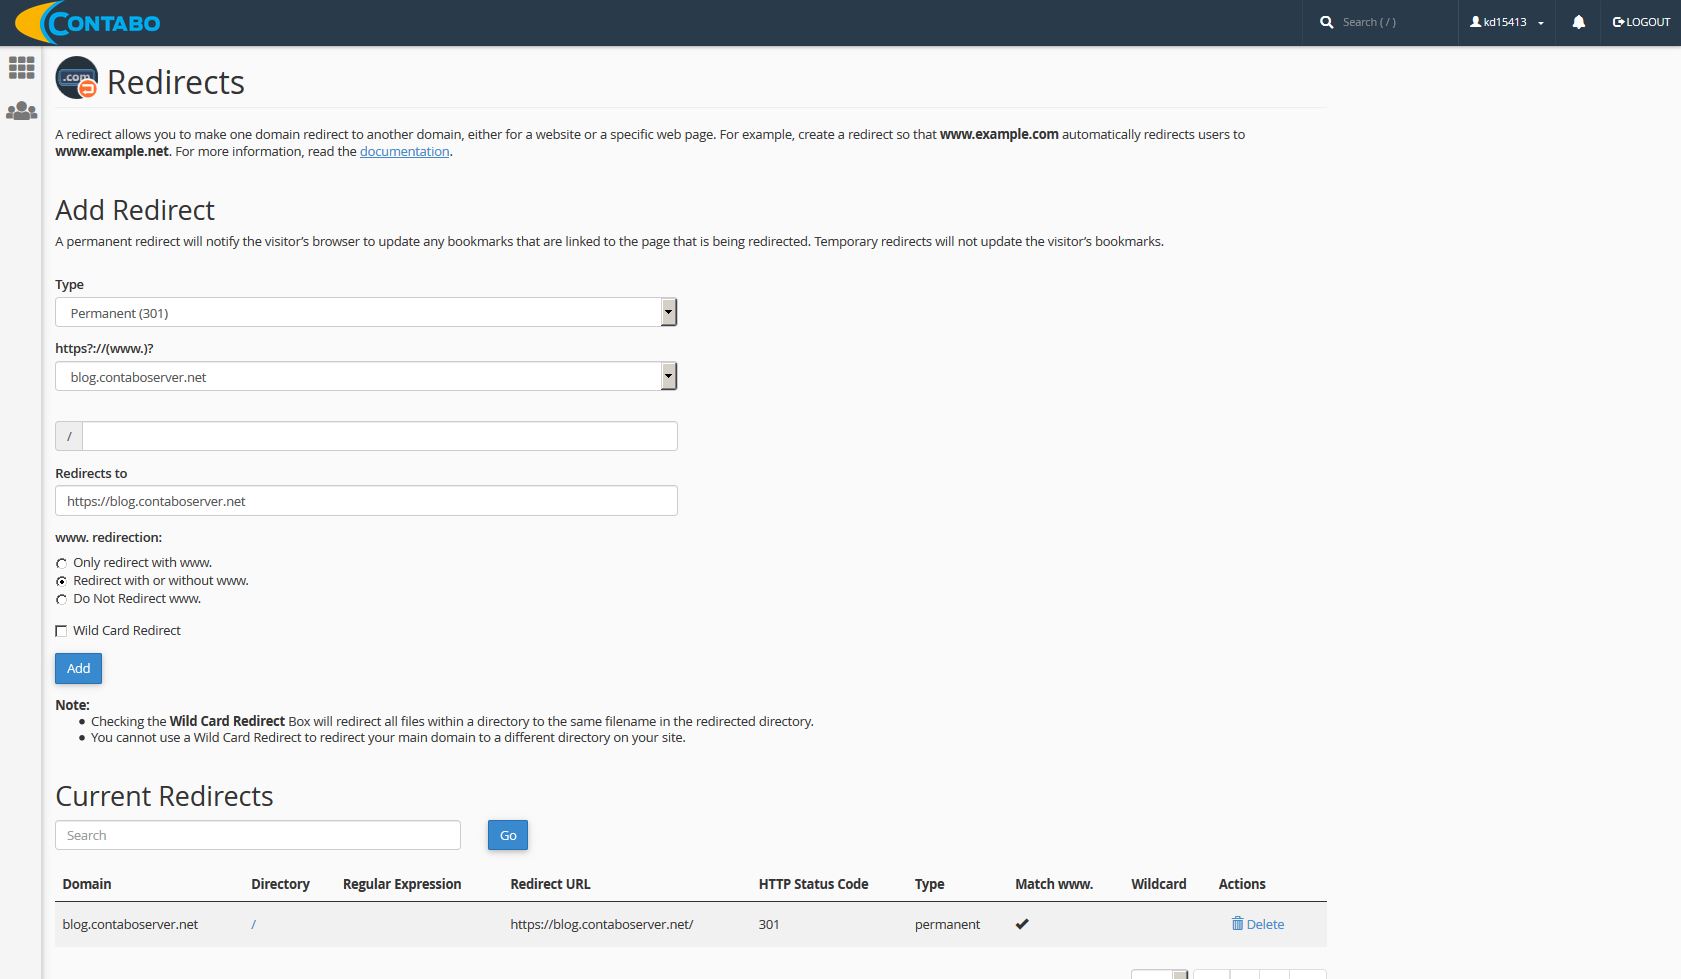This screenshot has width=1681, height=979.
Task: Click https://blog.contaboserver.net/ redirect URL cell
Action: 601,924
